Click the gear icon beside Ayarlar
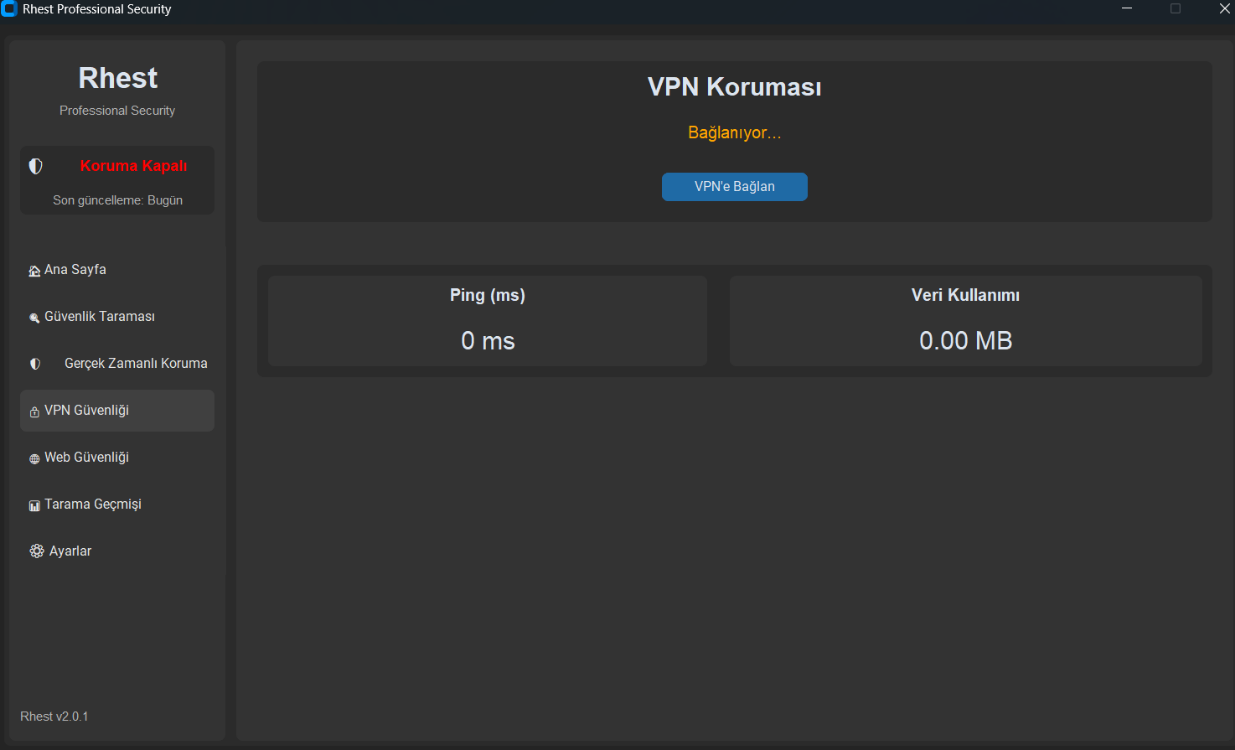Viewport: 1235px width, 750px height. pos(37,551)
